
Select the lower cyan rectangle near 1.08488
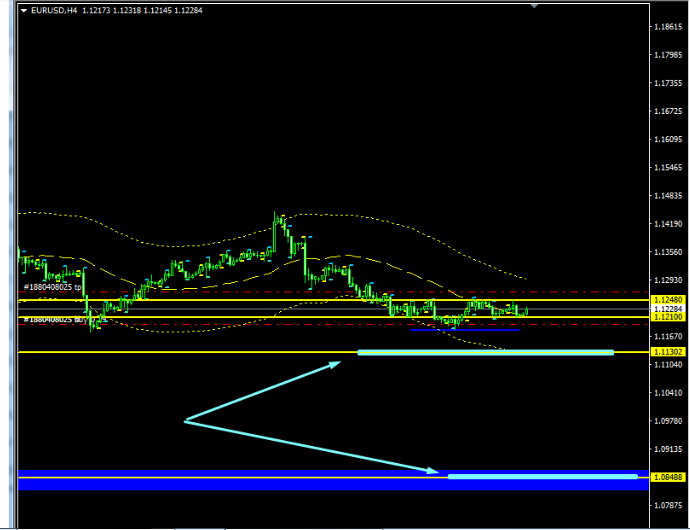pyautogui.click(x=542, y=476)
